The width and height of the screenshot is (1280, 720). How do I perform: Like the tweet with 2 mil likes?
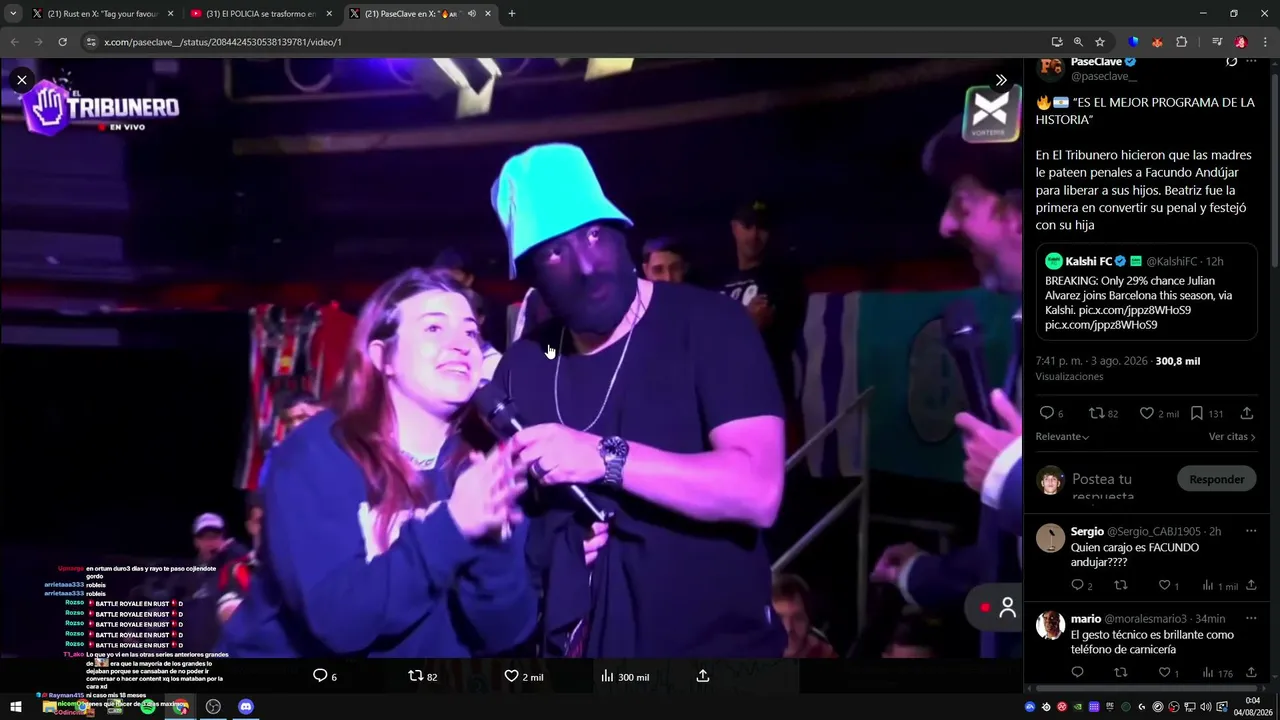1159,413
